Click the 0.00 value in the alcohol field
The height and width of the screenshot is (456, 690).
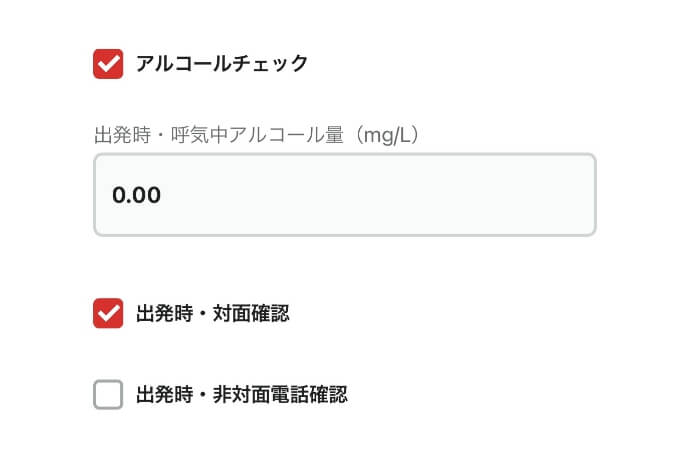click(136, 195)
